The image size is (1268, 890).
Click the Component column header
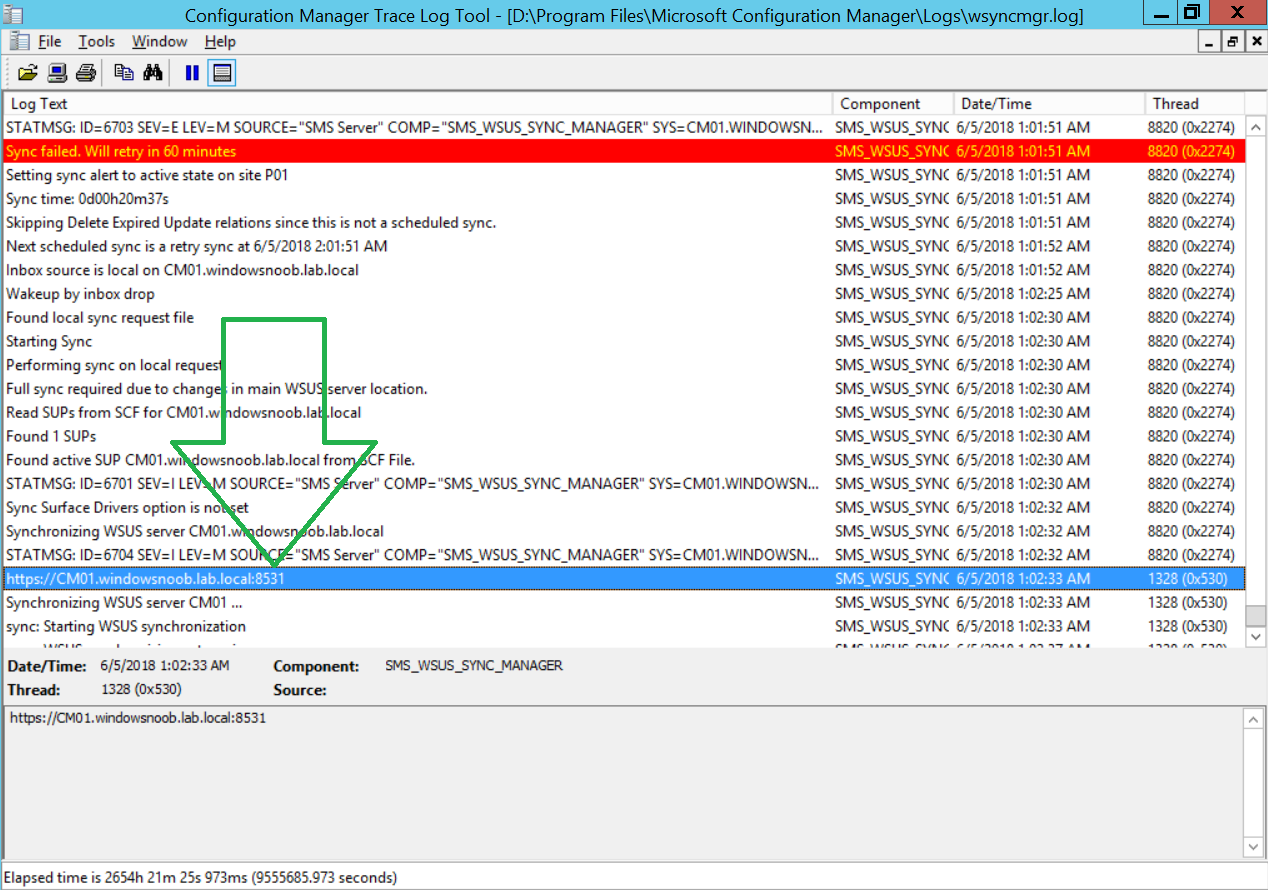click(893, 104)
